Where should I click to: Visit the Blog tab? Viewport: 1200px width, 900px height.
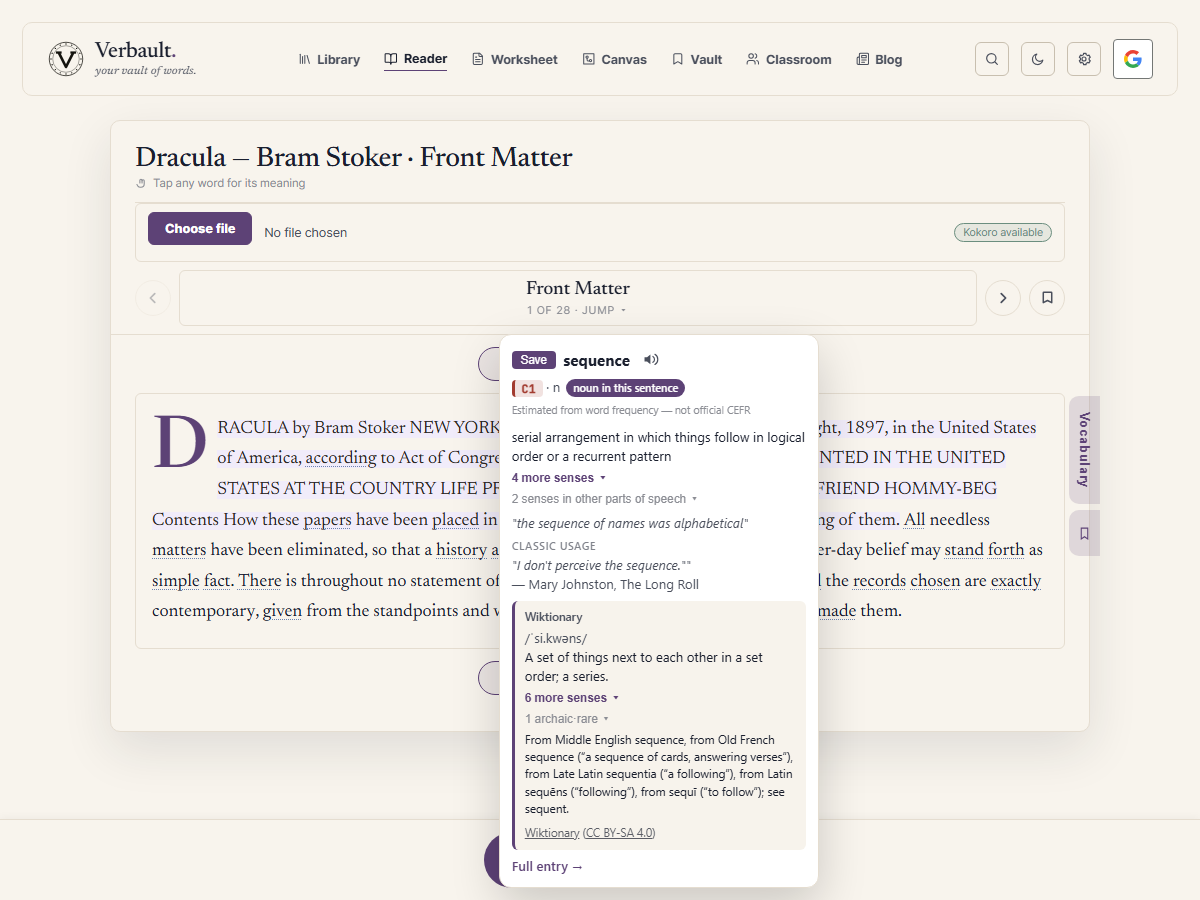pyautogui.click(x=880, y=60)
